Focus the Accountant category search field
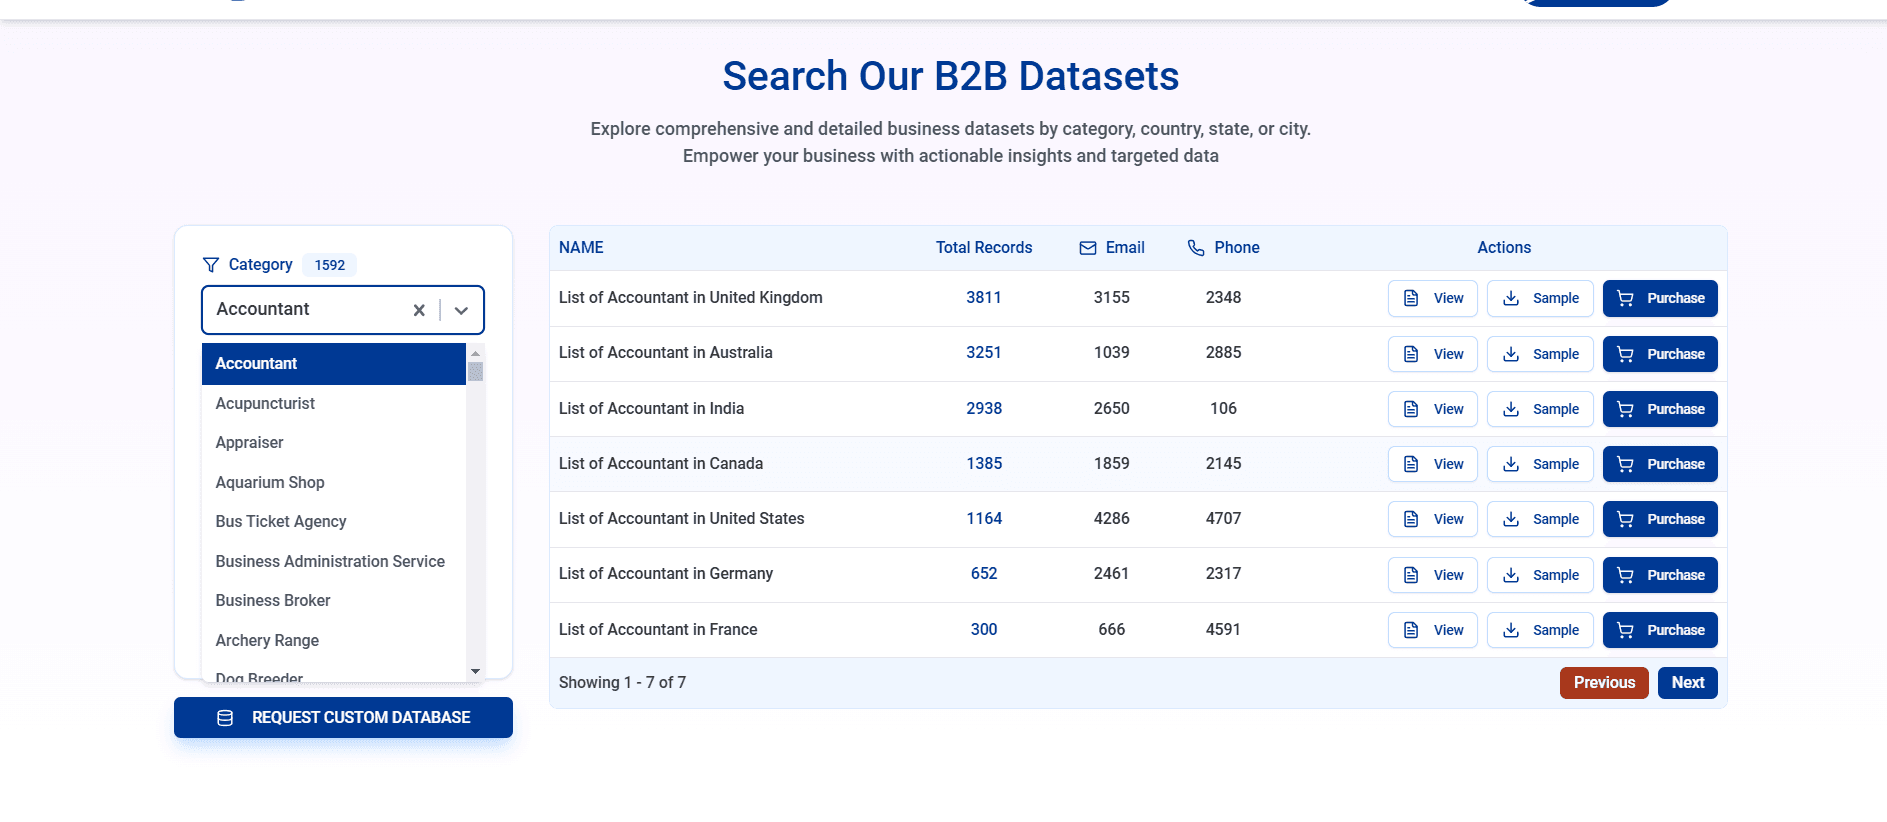The height and width of the screenshot is (822, 1887). [x=305, y=310]
